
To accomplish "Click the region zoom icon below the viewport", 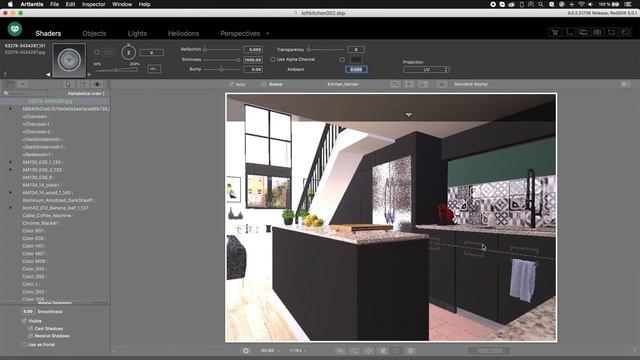I will click(x=354, y=351).
